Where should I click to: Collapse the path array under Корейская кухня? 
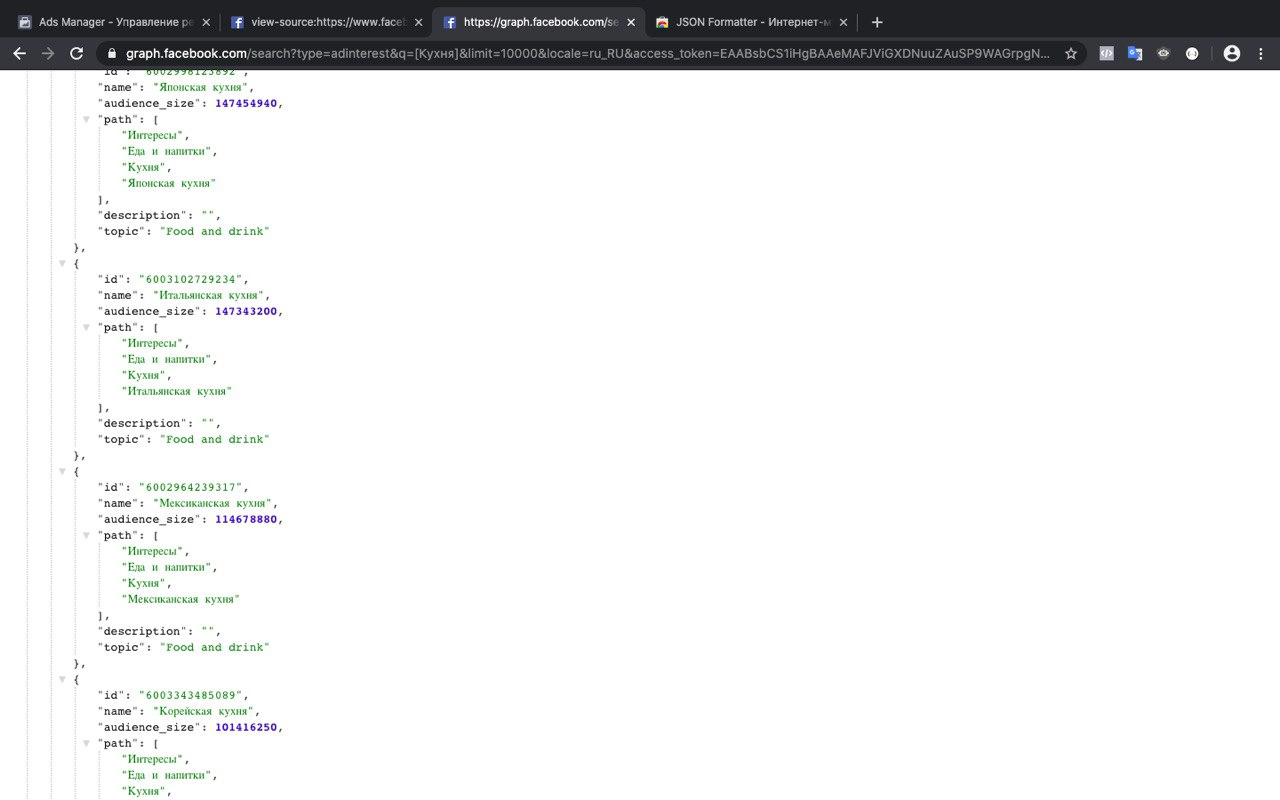click(x=87, y=743)
